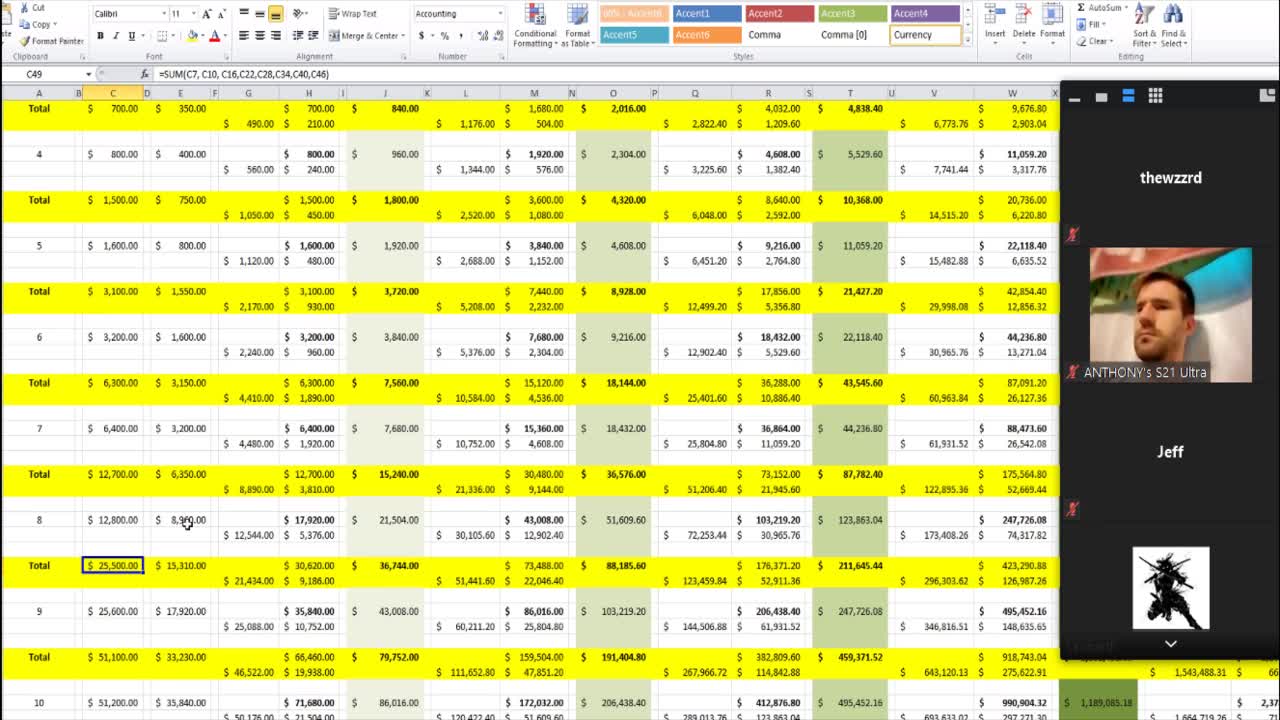The width and height of the screenshot is (1280, 720).
Task: Apply the Accent5 cell style
Action: click(x=633, y=34)
